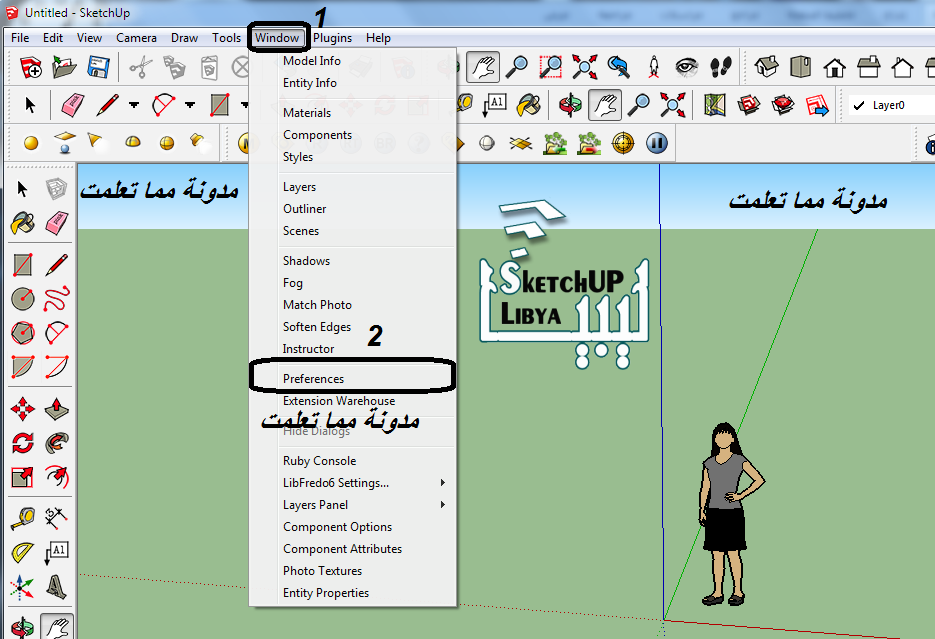
Task: Open the Arc tool dropdown arrow
Action: (x=190, y=106)
